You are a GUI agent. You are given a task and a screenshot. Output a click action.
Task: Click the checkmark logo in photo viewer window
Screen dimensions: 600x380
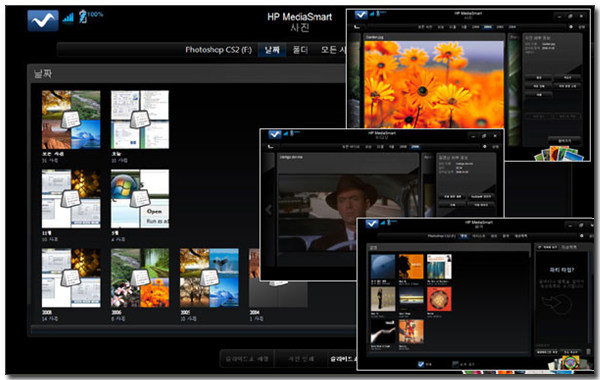[x=361, y=15]
